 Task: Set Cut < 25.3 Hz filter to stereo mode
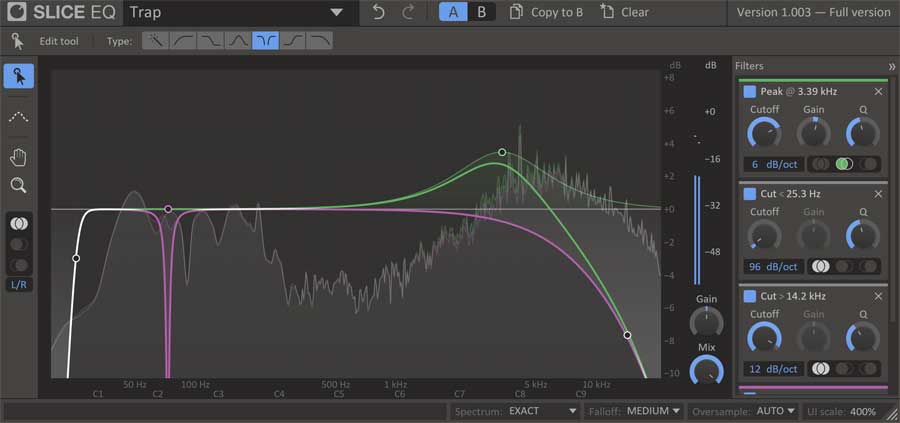pyautogui.click(x=821, y=266)
